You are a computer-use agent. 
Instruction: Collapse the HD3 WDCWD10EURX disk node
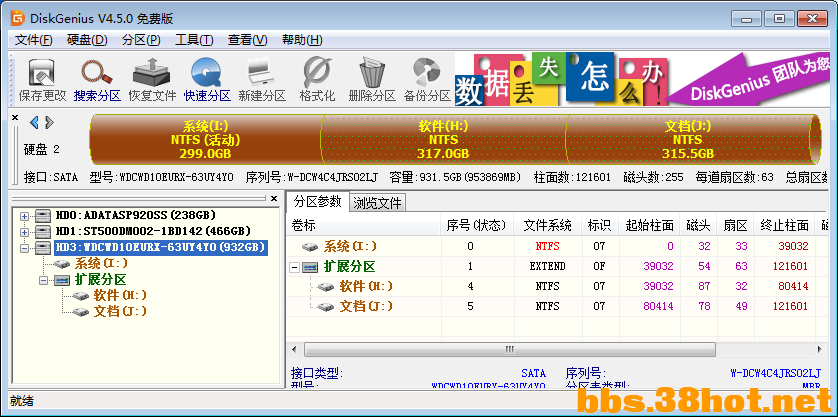24,248
